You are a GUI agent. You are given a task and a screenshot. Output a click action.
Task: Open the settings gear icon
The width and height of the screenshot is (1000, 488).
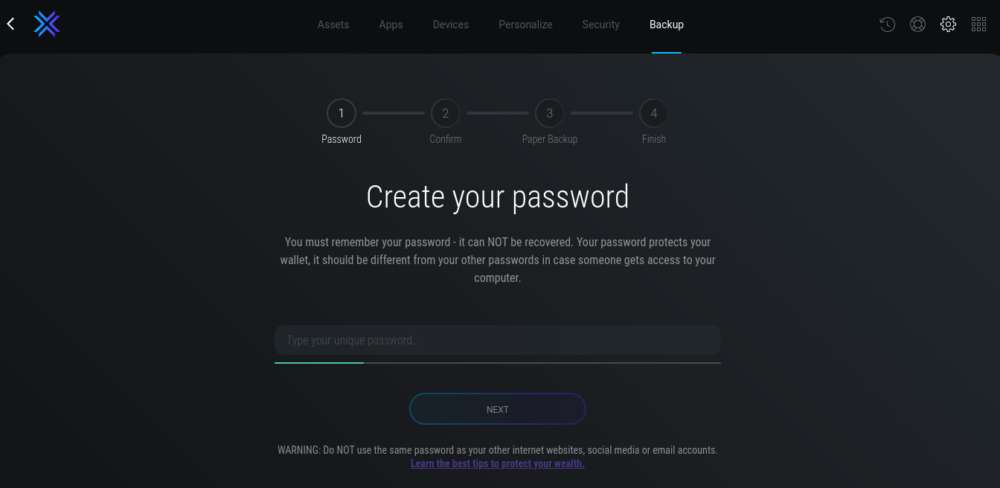coord(948,25)
